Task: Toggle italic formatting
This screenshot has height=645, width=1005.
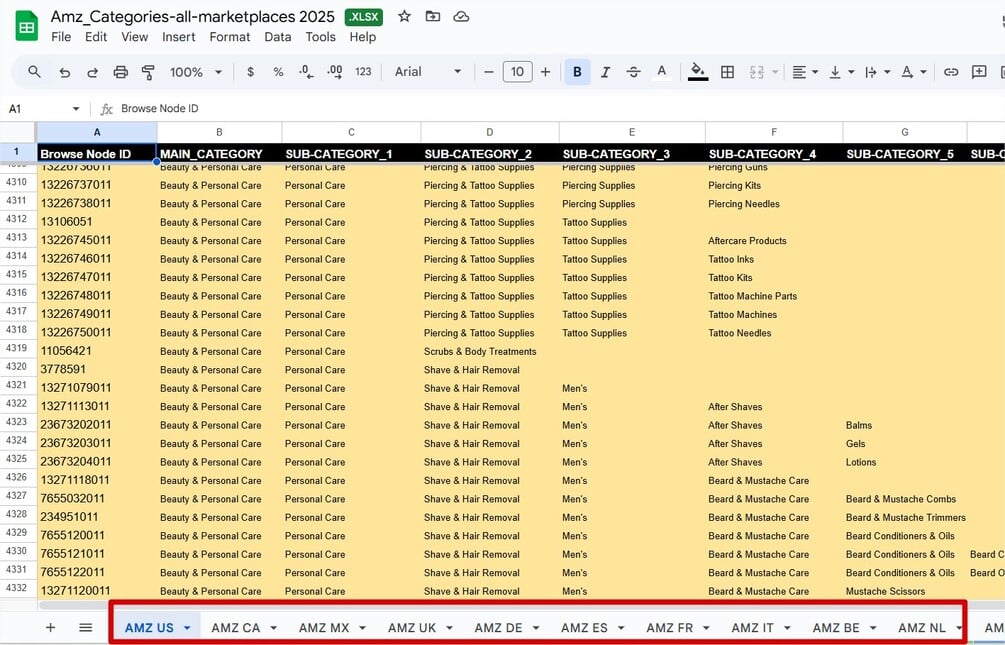Action: [x=605, y=71]
